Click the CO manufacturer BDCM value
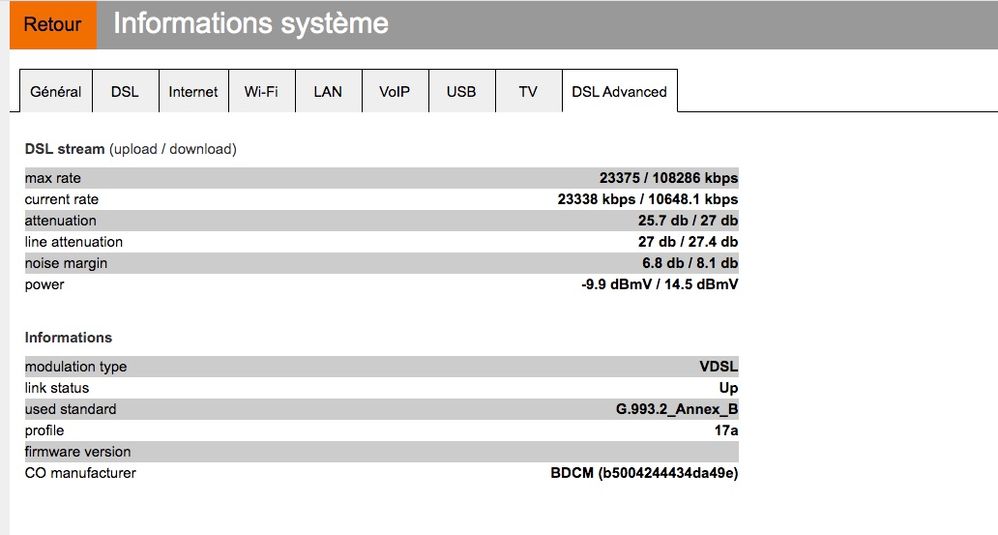The height and width of the screenshot is (535, 998). pos(644,472)
